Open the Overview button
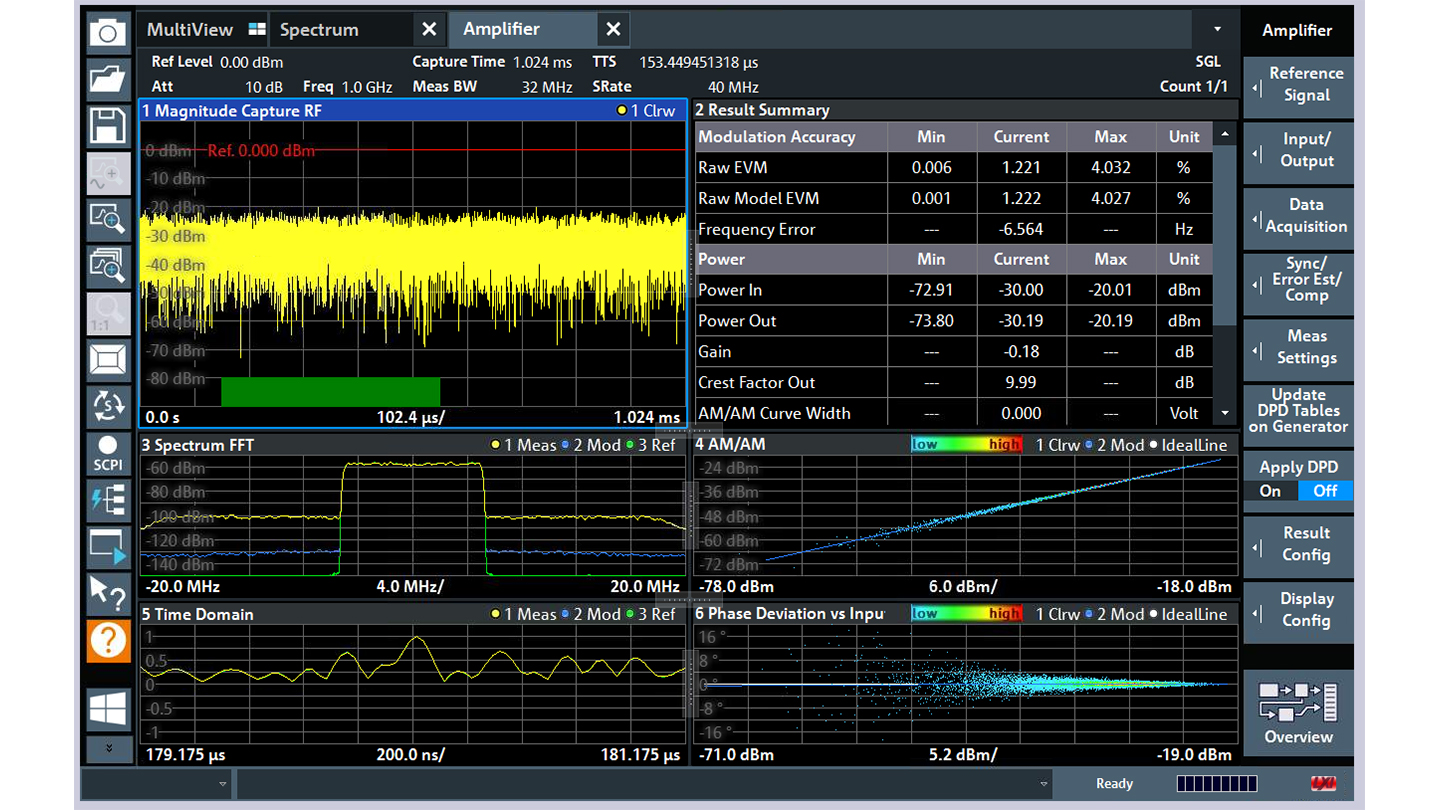 (1298, 714)
